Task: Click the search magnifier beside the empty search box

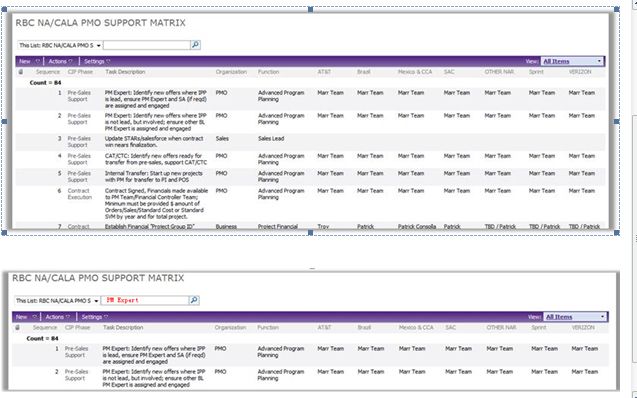Action: click(x=195, y=45)
